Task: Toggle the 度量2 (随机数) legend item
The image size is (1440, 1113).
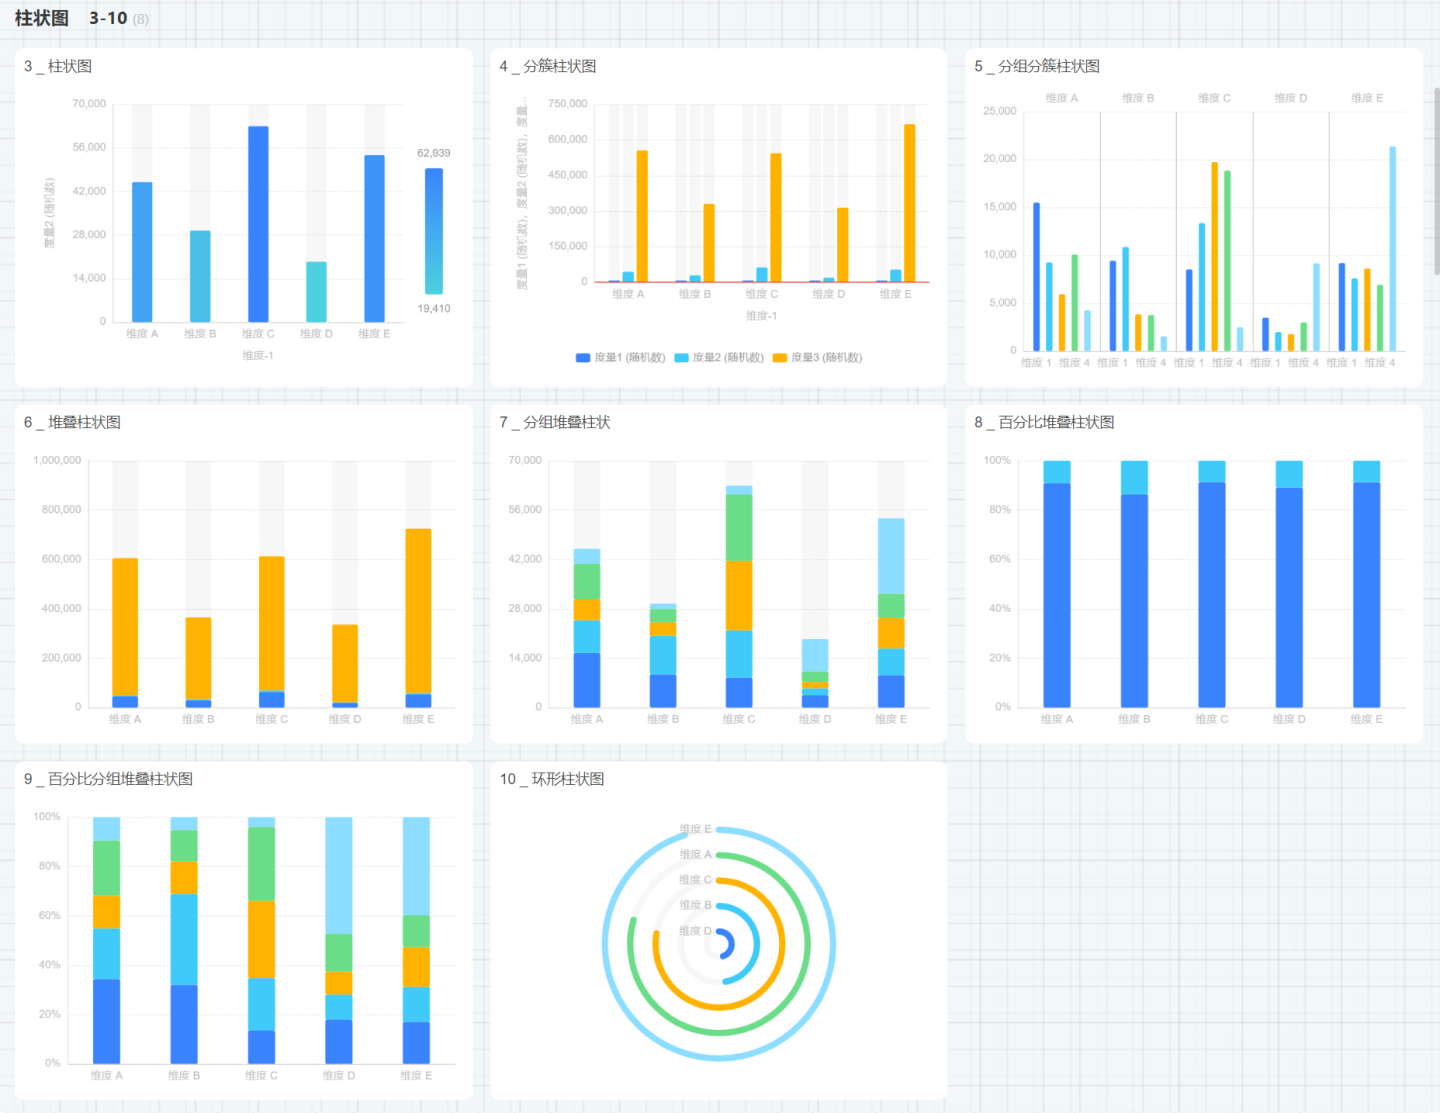Action: pos(719,358)
